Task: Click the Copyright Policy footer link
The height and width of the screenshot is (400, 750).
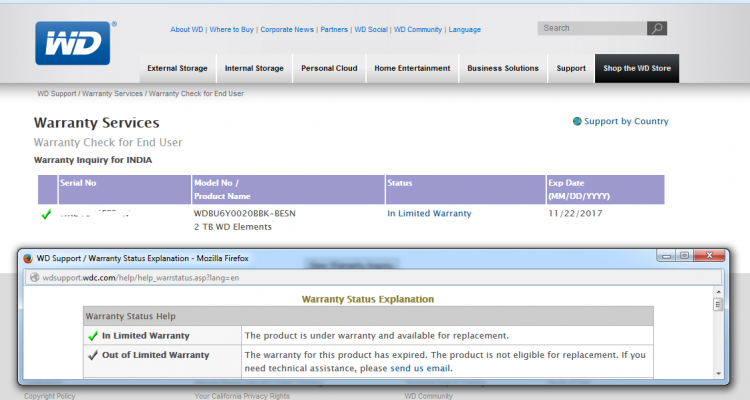Action: 50,396
